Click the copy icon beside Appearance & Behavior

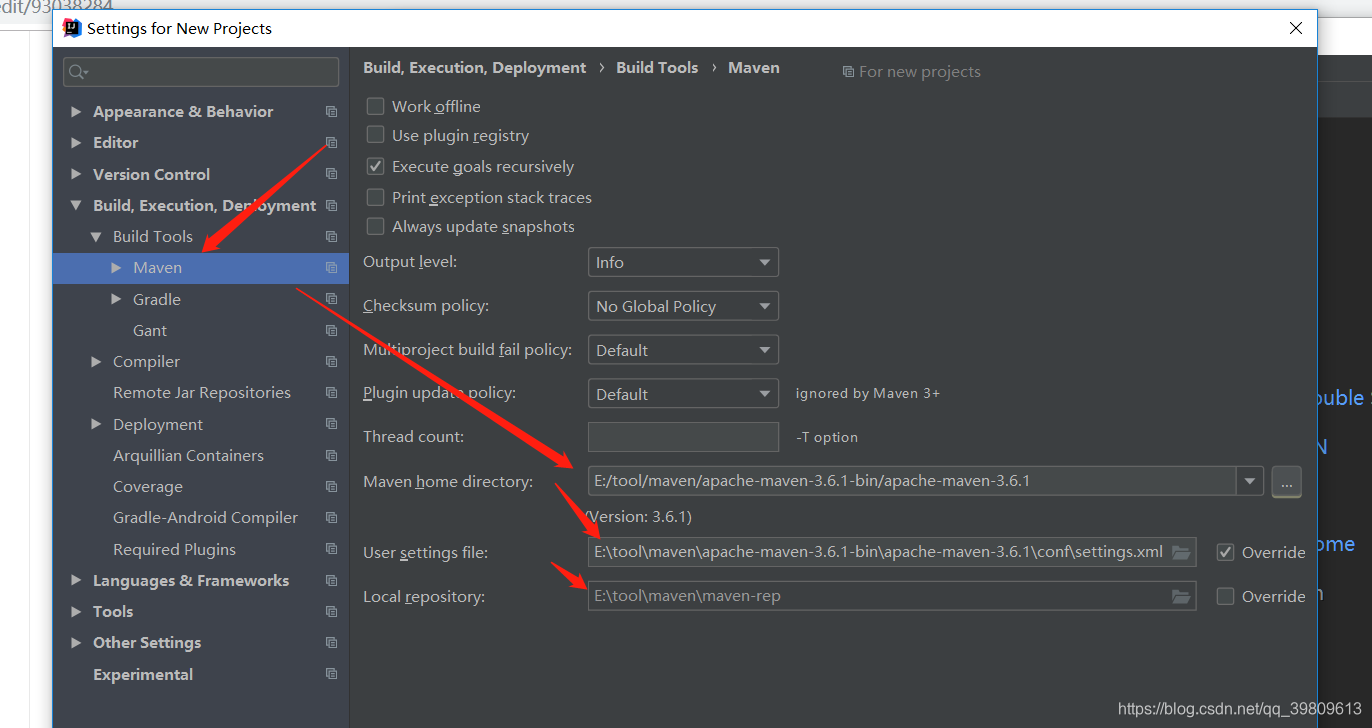click(331, 112)
